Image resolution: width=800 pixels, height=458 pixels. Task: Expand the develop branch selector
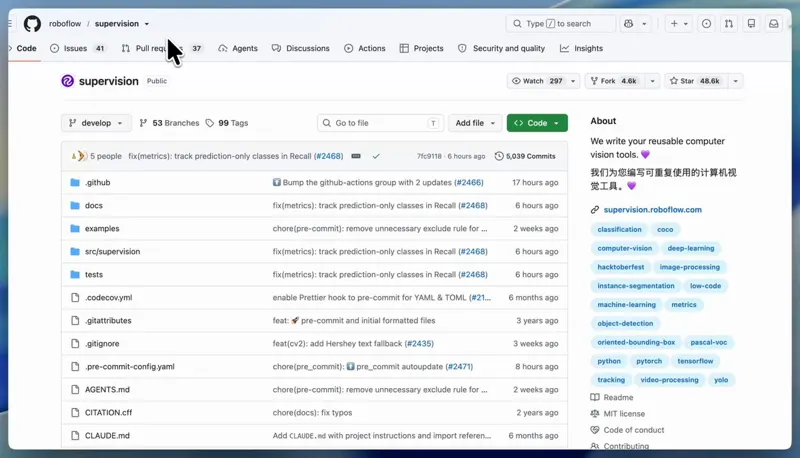96,123
